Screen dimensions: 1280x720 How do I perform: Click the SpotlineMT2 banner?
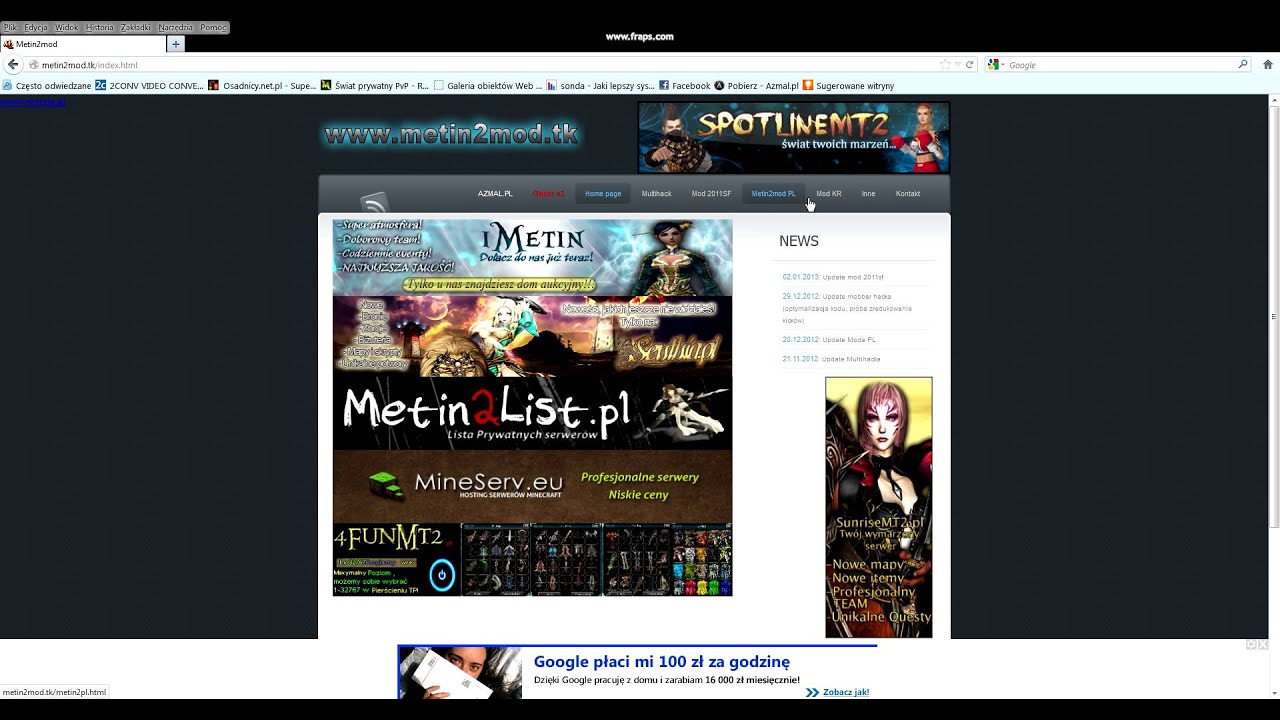[794, 137]
